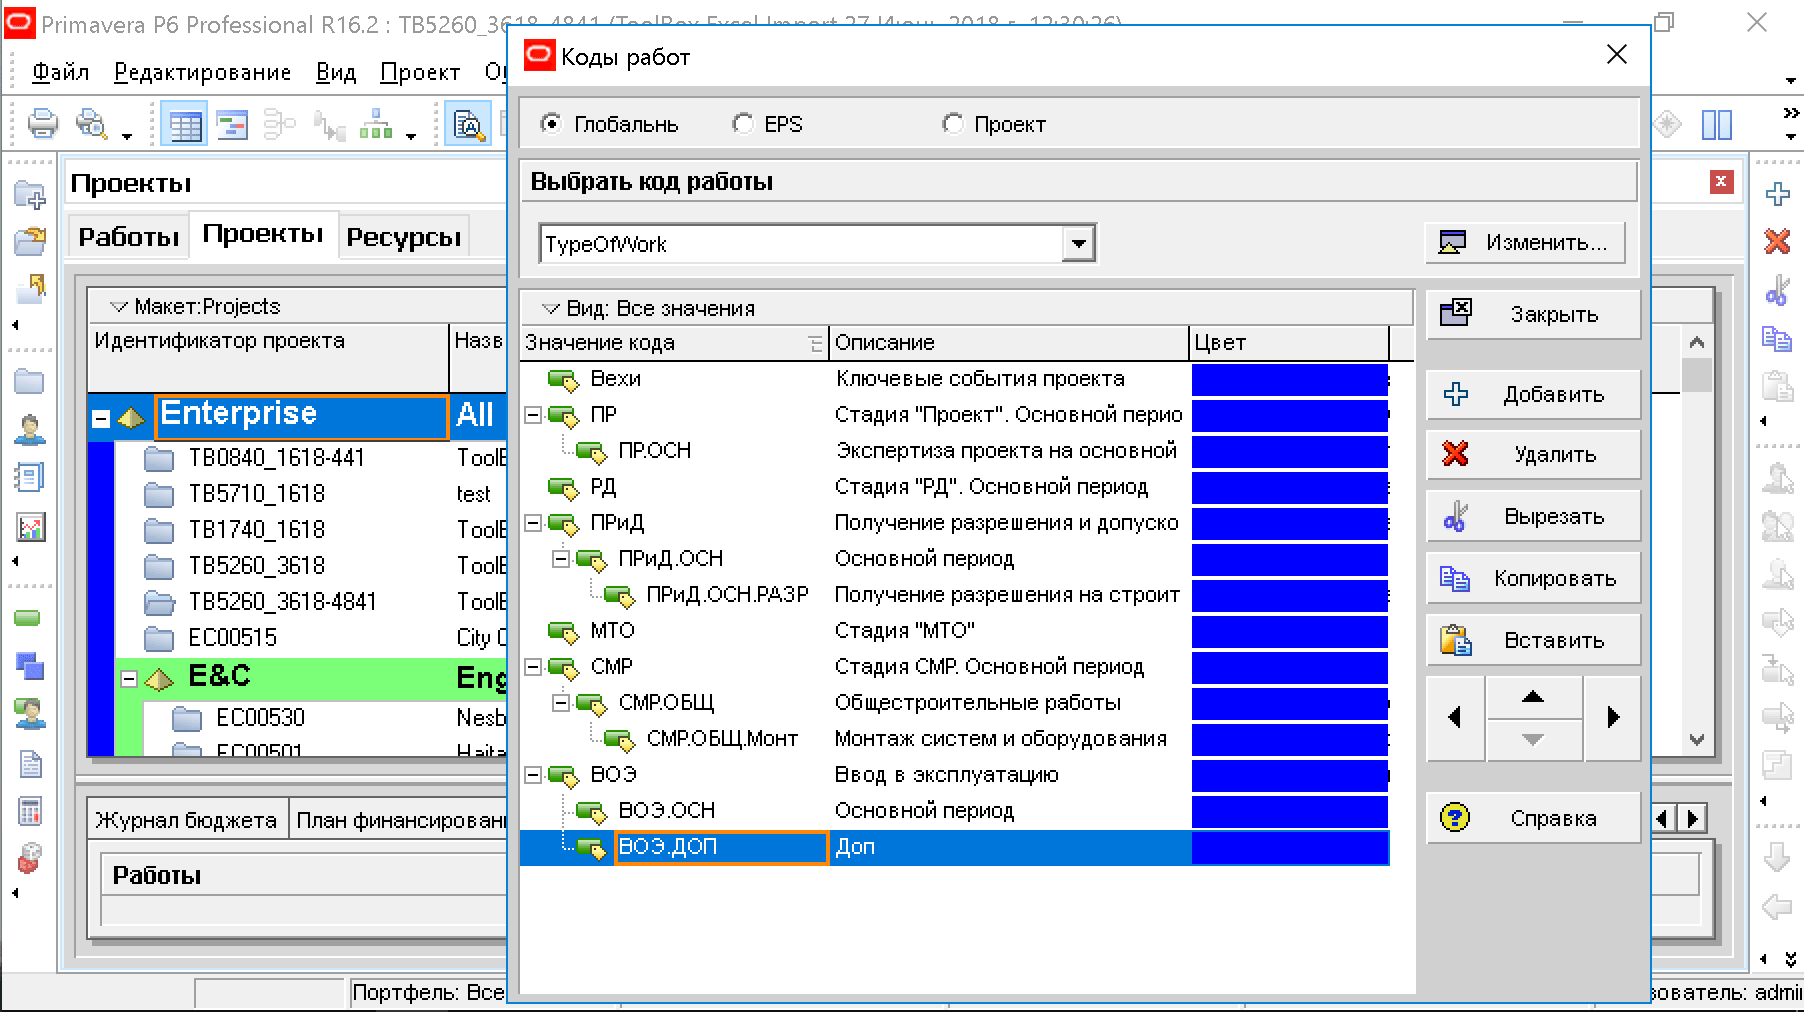Collapse the ПР code node
1804x1012 pixels.
tap(533, 415)
